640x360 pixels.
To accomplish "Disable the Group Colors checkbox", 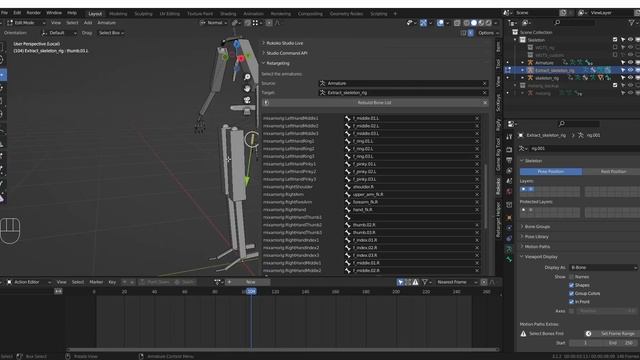I will pos(571,293).
